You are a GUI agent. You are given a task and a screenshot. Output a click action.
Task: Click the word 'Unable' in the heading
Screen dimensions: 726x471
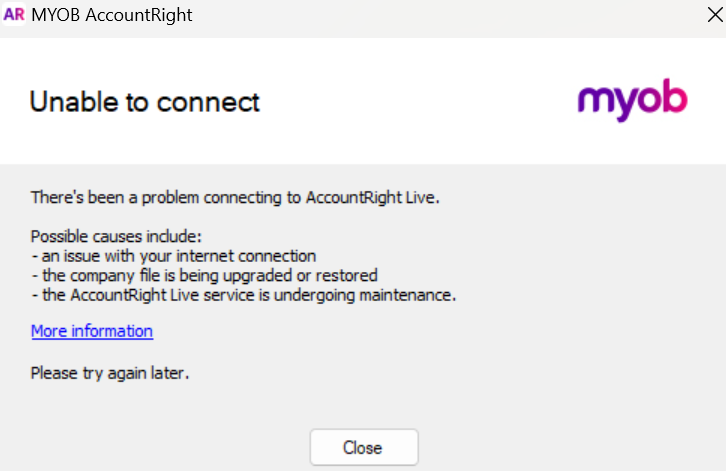(69, 102)
